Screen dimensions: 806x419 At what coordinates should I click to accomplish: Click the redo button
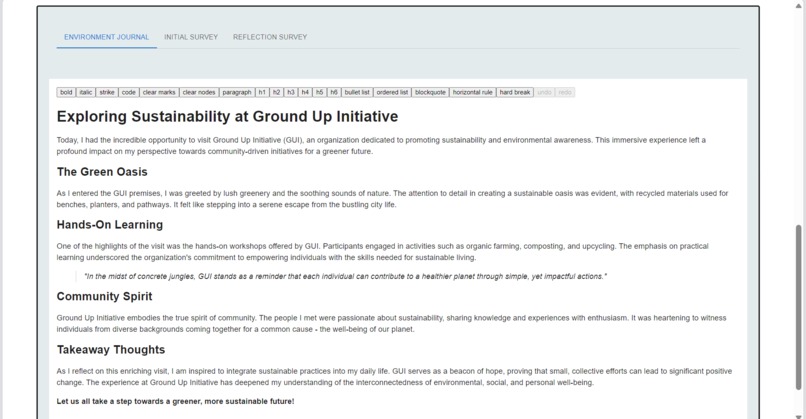click(x=565, y=93)
